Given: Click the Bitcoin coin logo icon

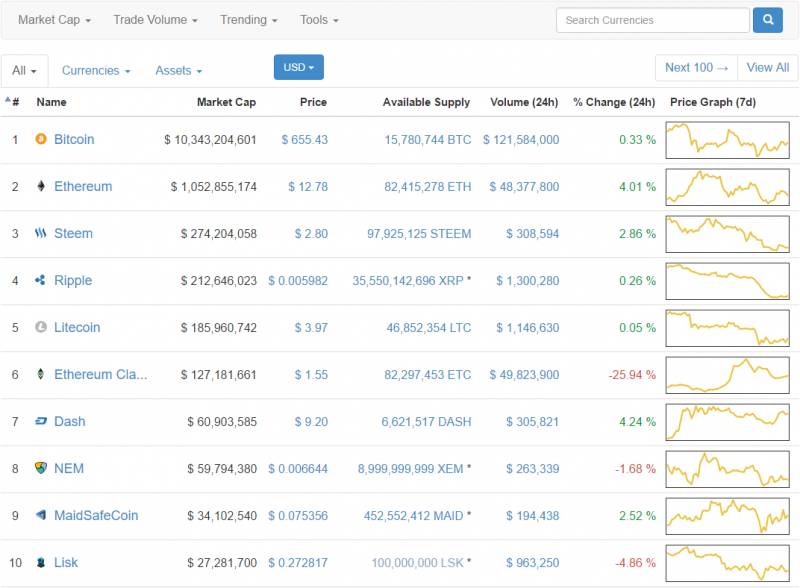Looking at the screenshot, I should [41, 139].
